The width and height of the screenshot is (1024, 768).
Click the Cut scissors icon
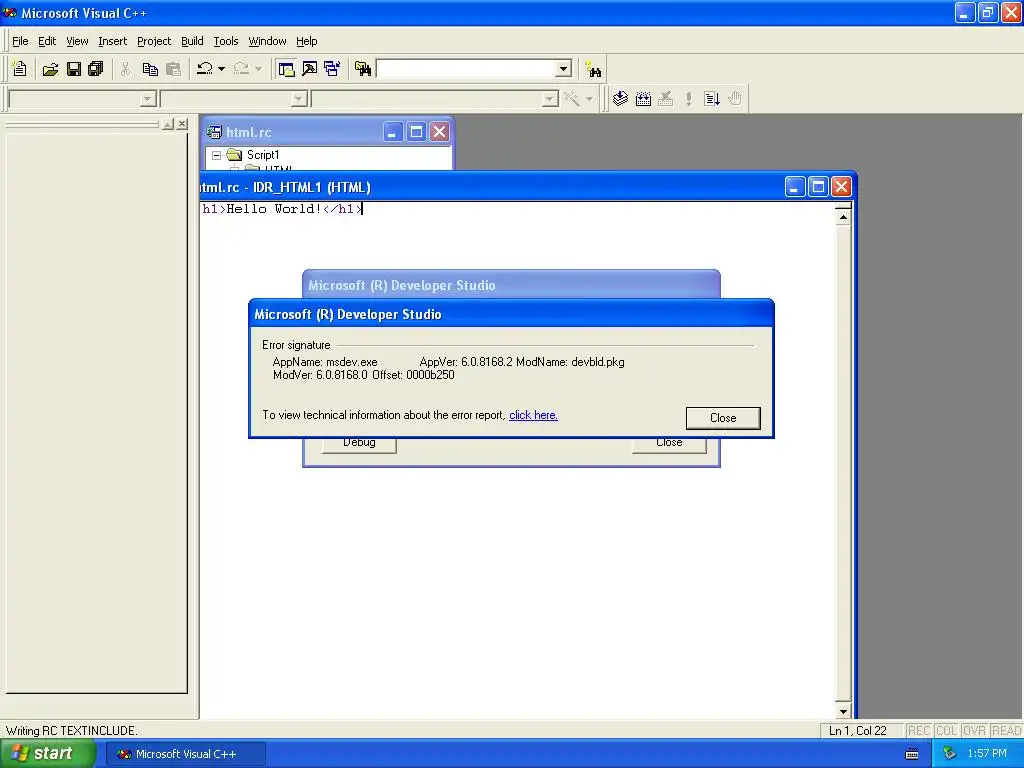(x=125, y=69)
